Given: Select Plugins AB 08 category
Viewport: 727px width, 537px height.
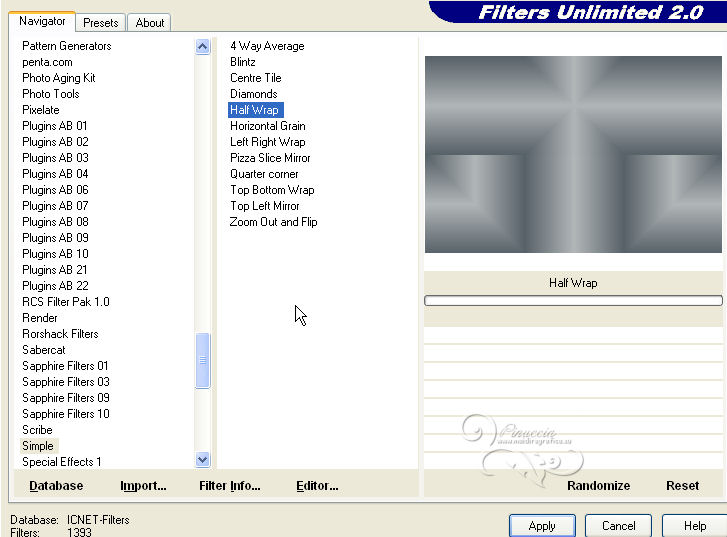Looking at the screenshot, I should point(55,222).
